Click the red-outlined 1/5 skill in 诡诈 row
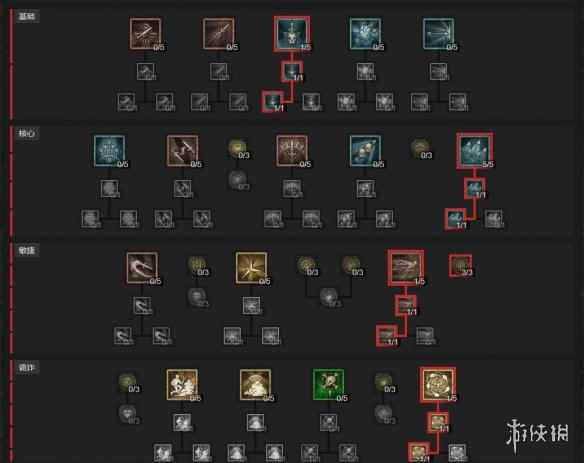584x463 pixels. click(438, 384)
